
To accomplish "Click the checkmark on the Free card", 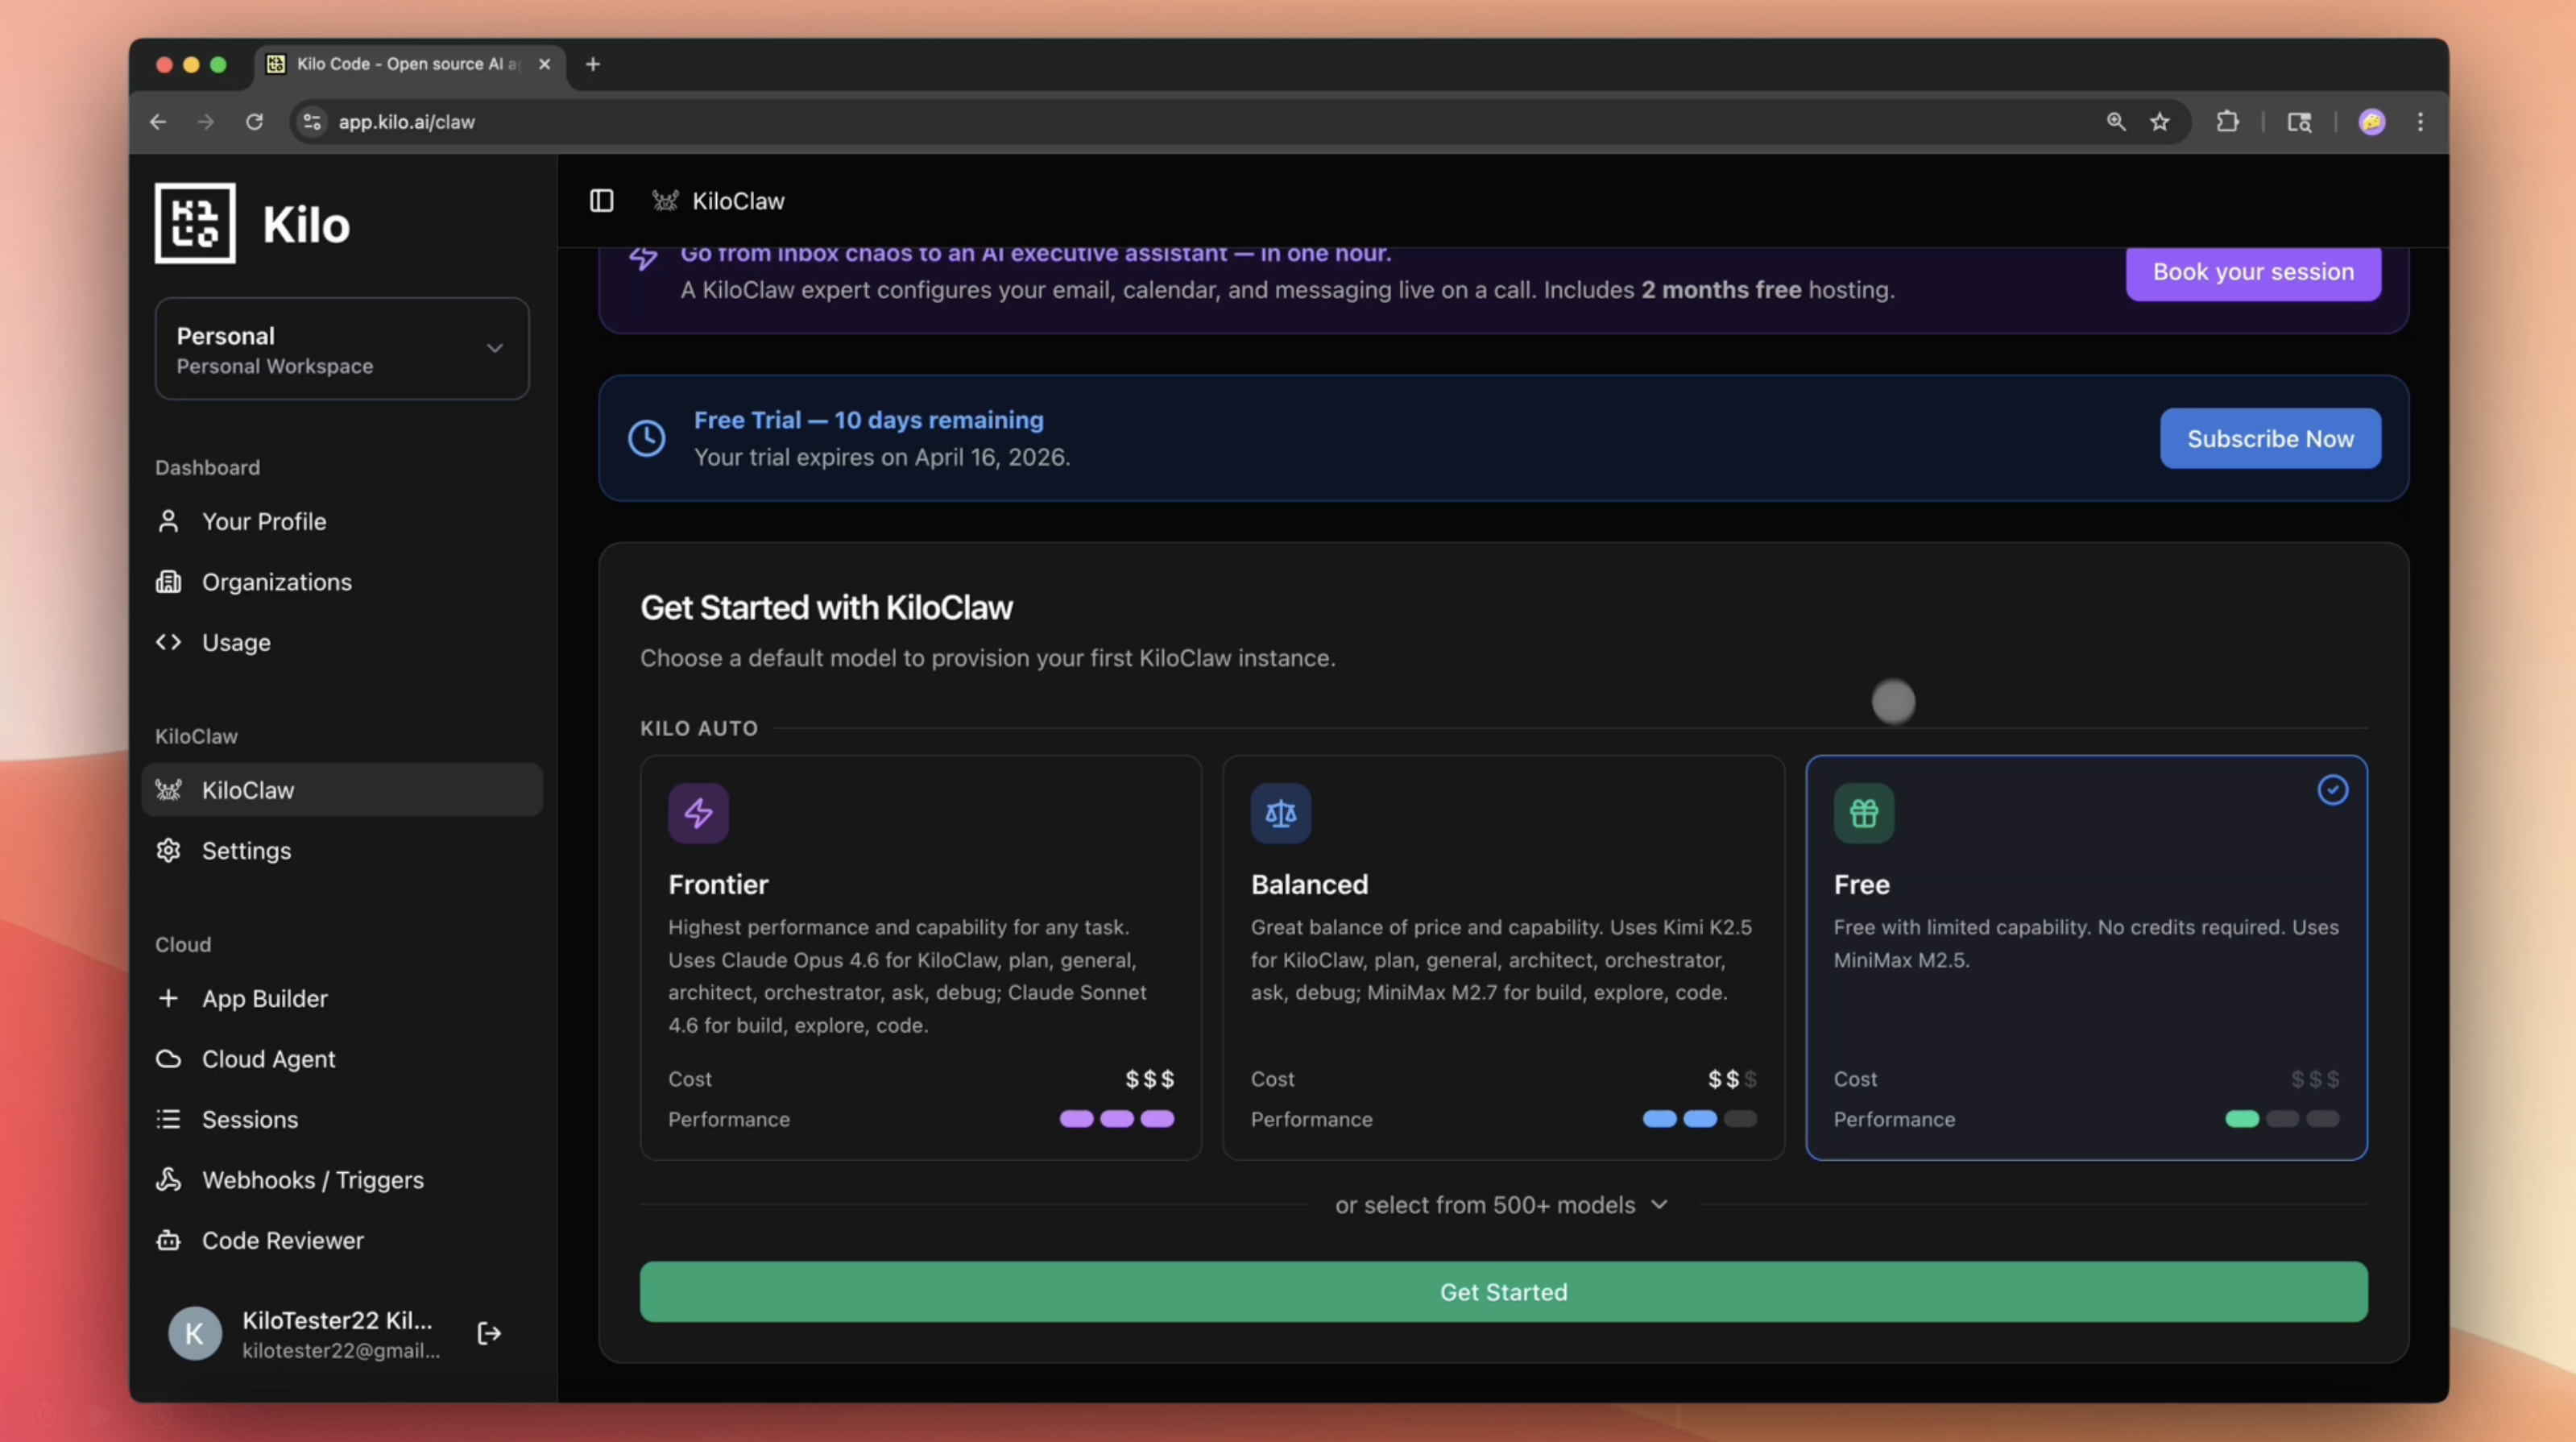I will 2332,790.
